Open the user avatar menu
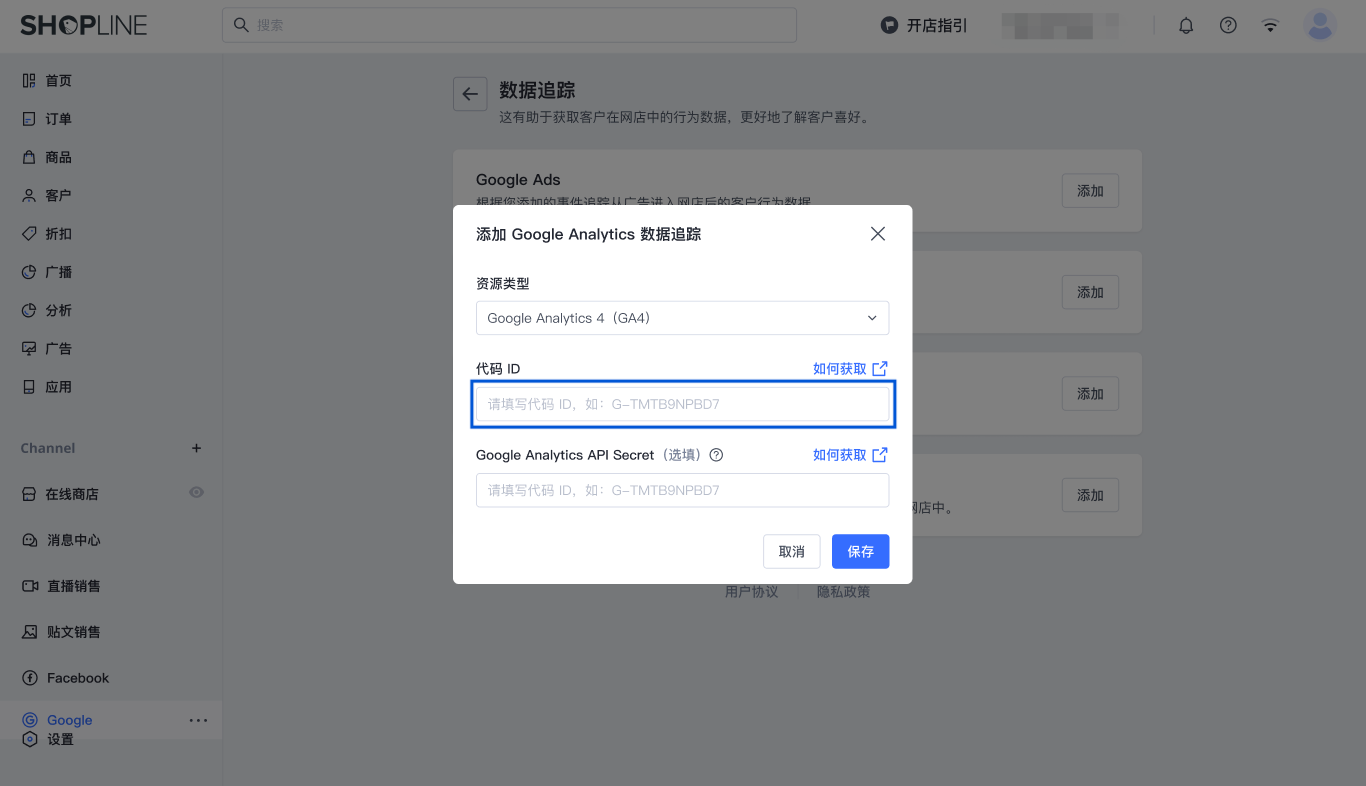The height and width of the screenshot is (786, 1366). (1320, 26)
